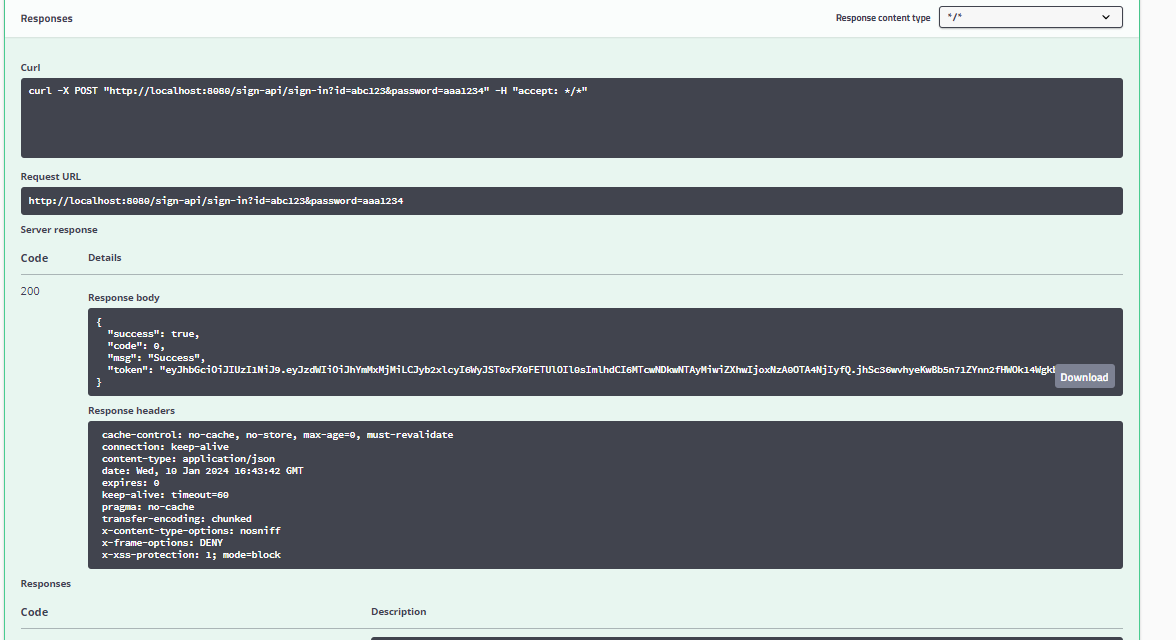Click the "success": true line
Image resolution: width=1176 pixels, height=640 pixels.
154,334
